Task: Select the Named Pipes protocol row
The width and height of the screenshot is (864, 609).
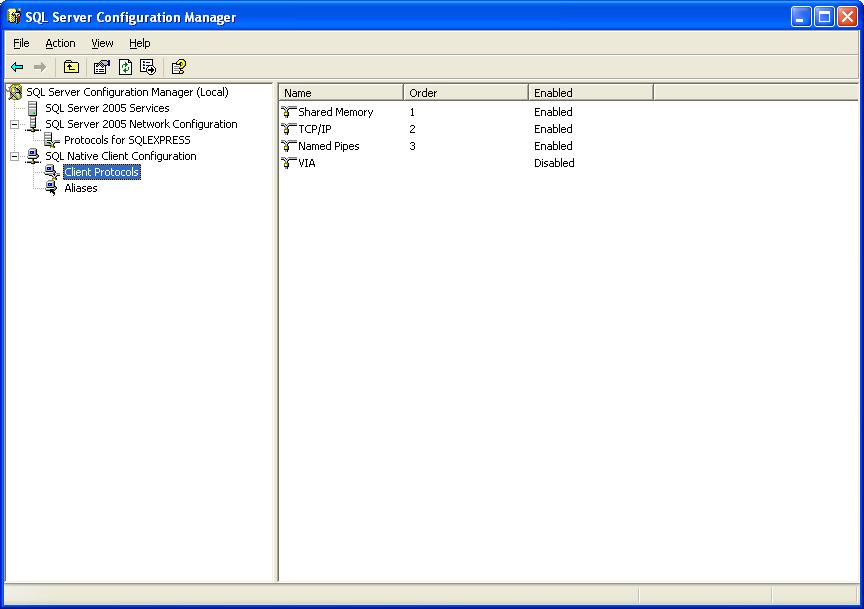Action: point(328,146)
